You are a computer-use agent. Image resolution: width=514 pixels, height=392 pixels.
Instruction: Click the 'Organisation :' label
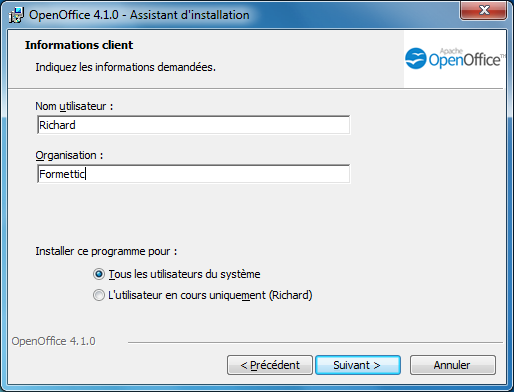[69, 155]
